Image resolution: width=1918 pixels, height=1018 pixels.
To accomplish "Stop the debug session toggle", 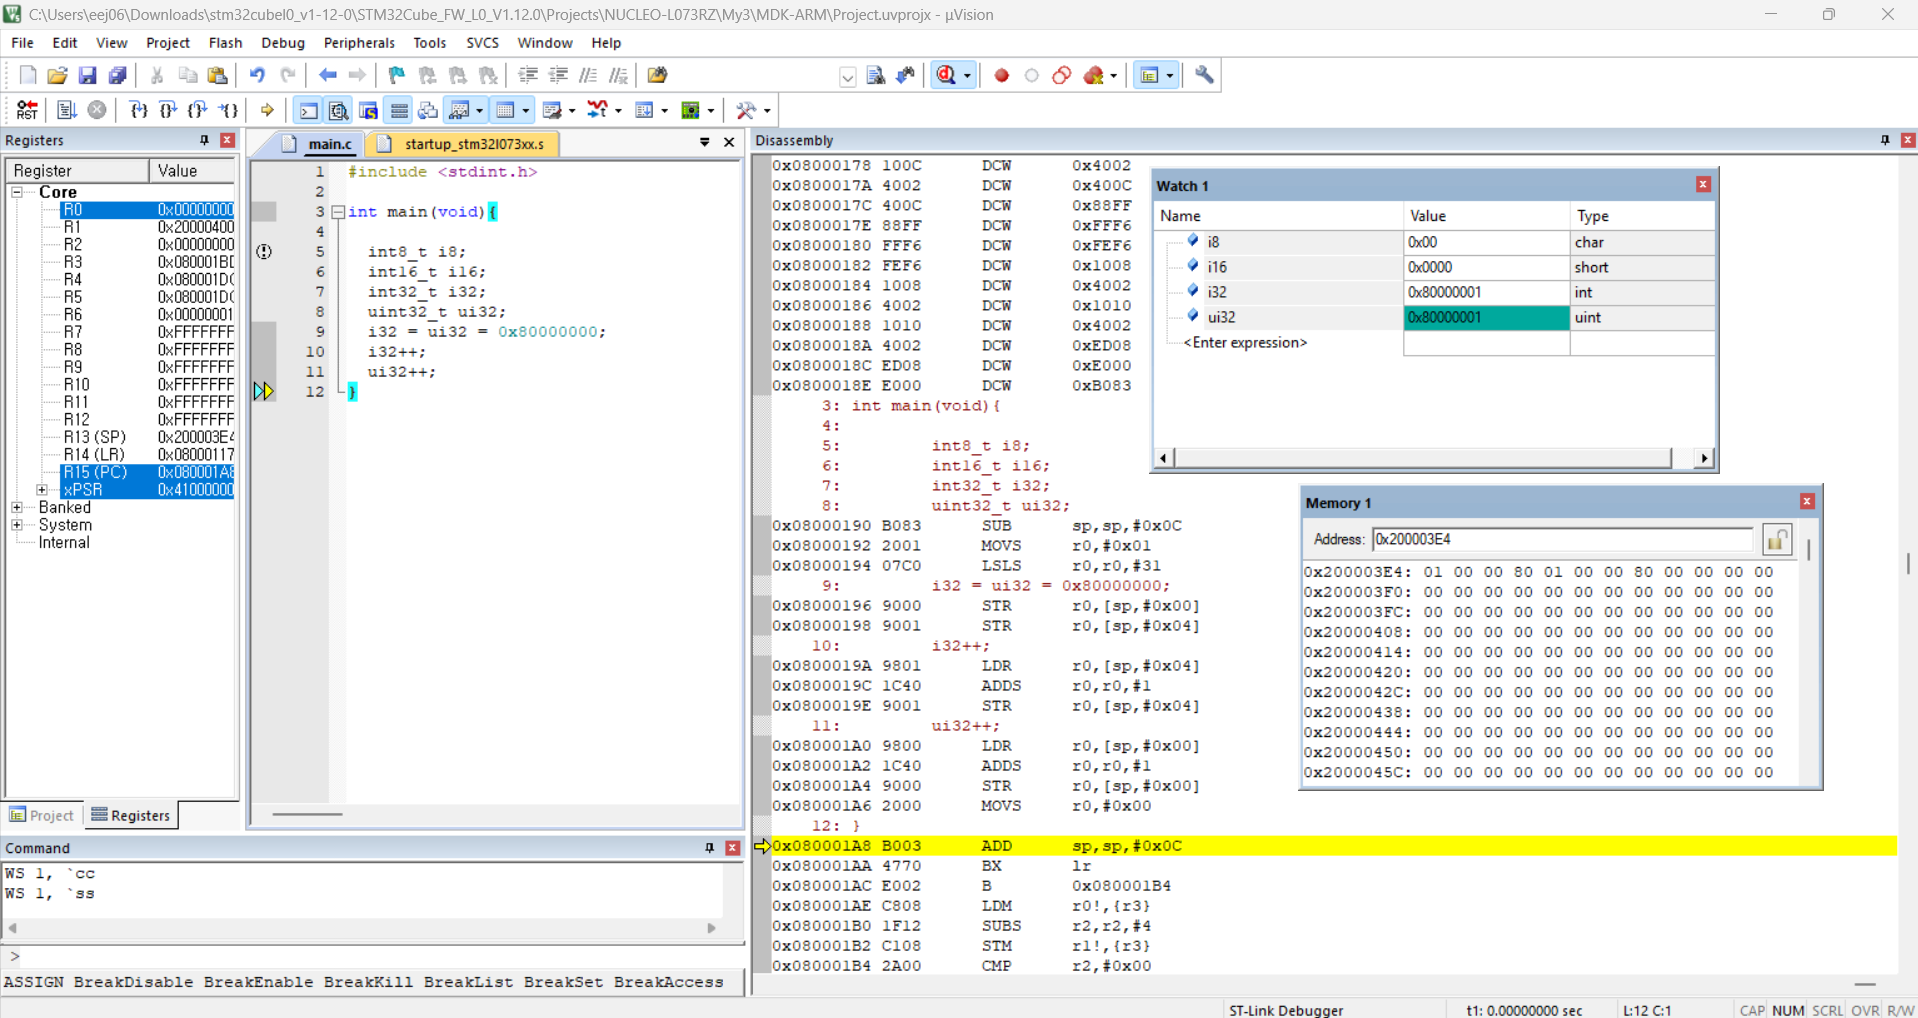I will coord(946,75).
